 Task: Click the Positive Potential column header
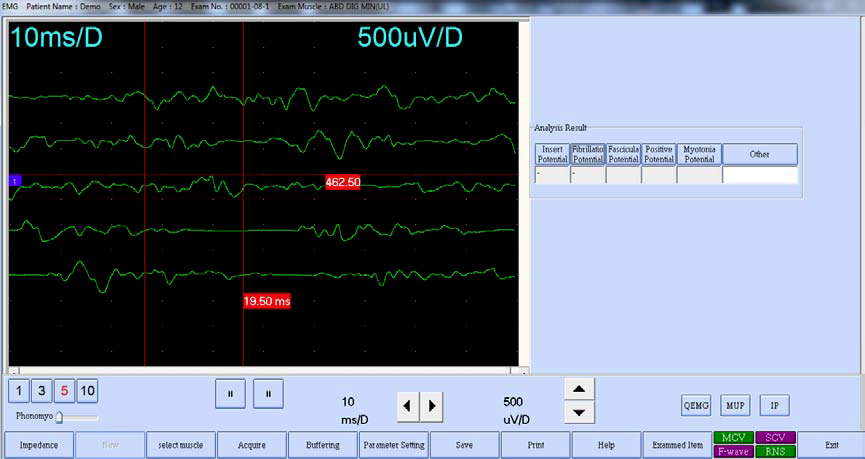point(659,154)
